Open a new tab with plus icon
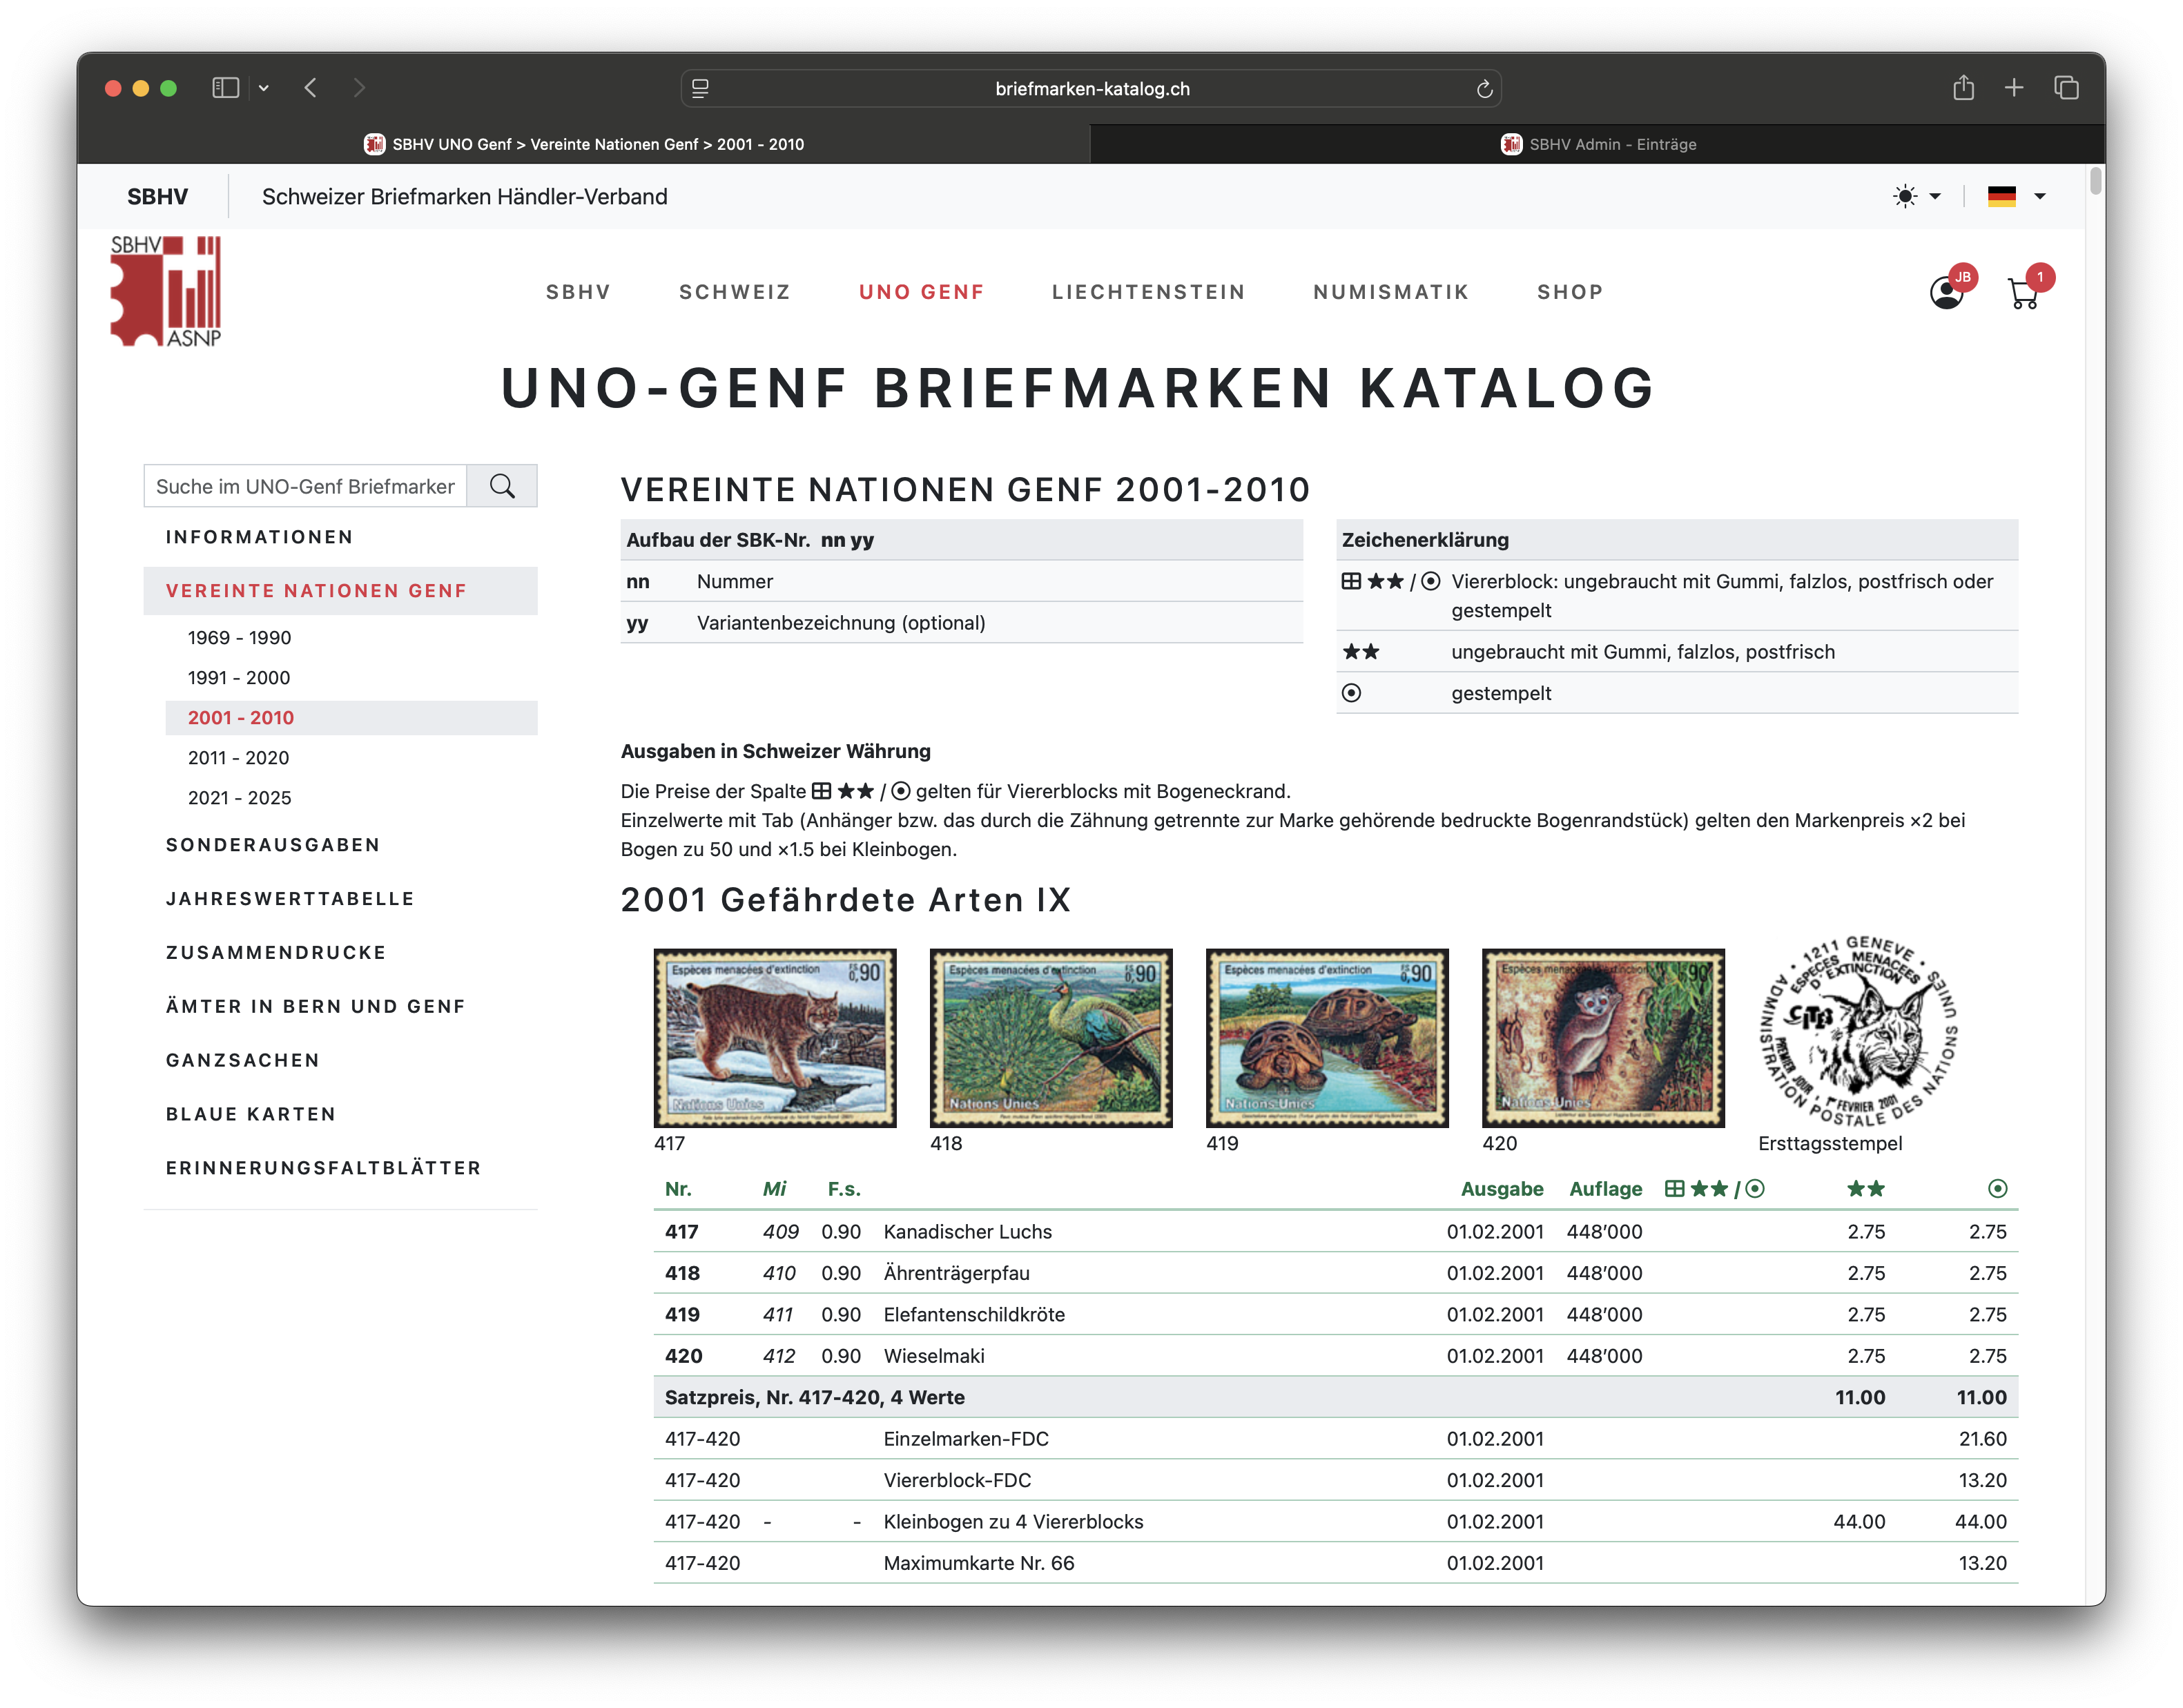The width and height of the screenshot is (2183, 1708). tap(2014, 88)
